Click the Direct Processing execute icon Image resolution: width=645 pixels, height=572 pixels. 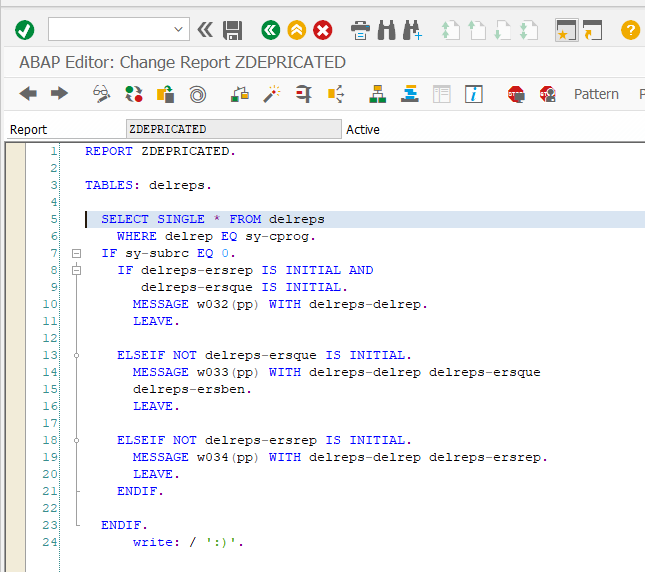[x=304, y=94]
